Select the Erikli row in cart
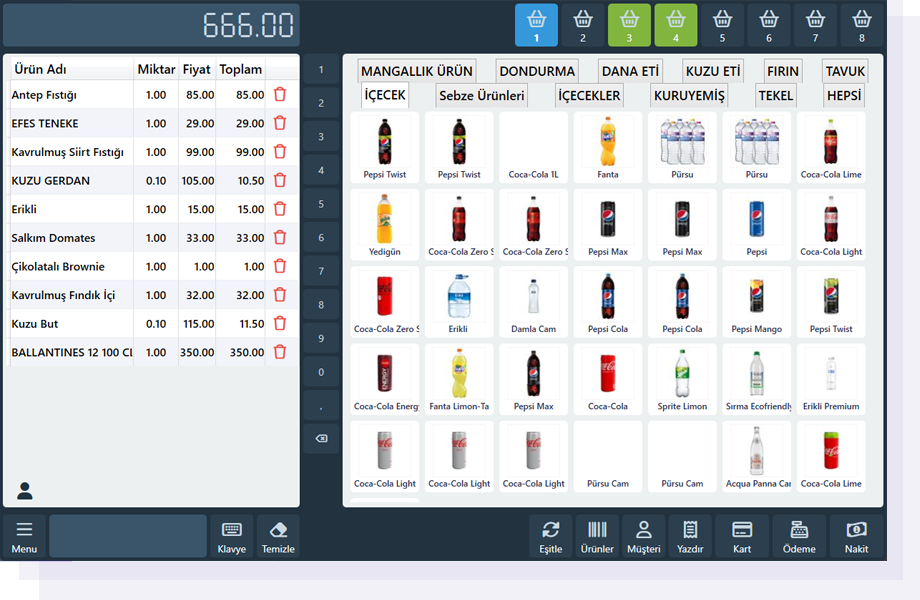The height and width of the screenshot is (600, 920). [x=151, y=209]
